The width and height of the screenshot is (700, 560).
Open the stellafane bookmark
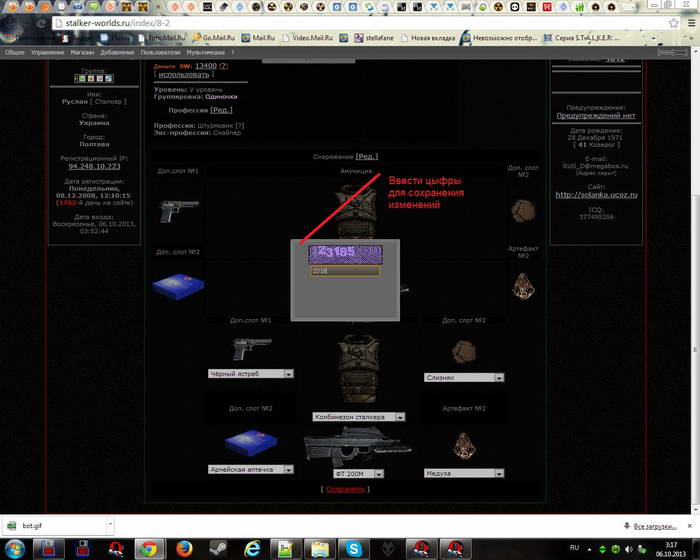coord(374,38)
